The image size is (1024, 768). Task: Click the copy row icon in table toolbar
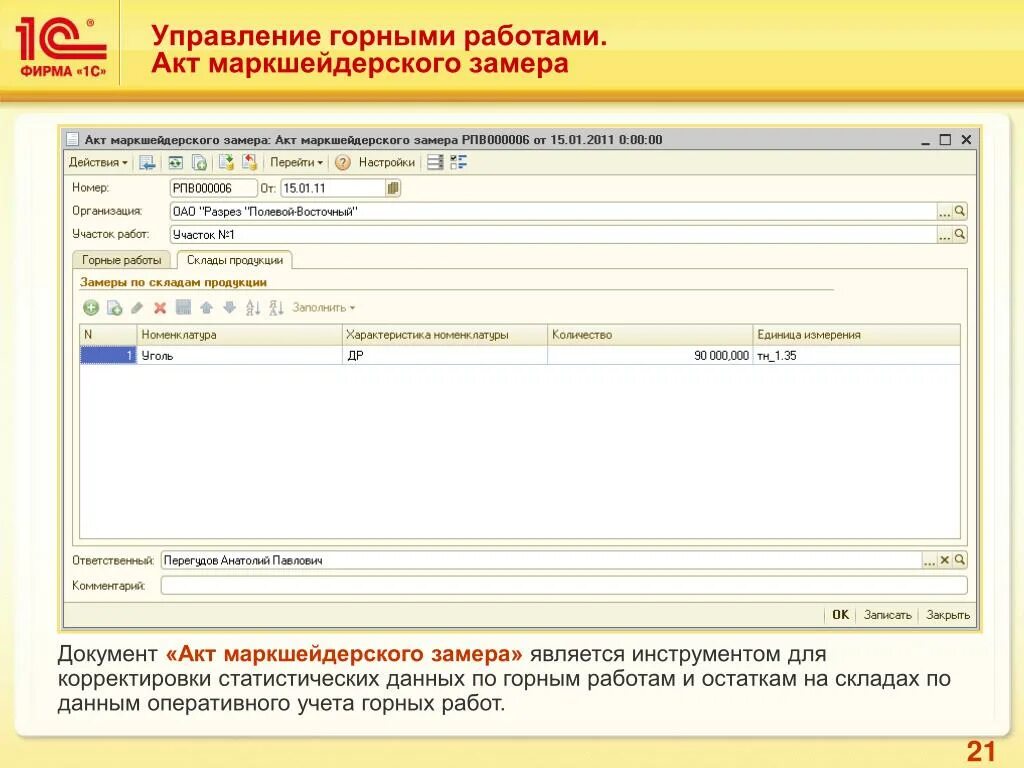pos(114,308)
